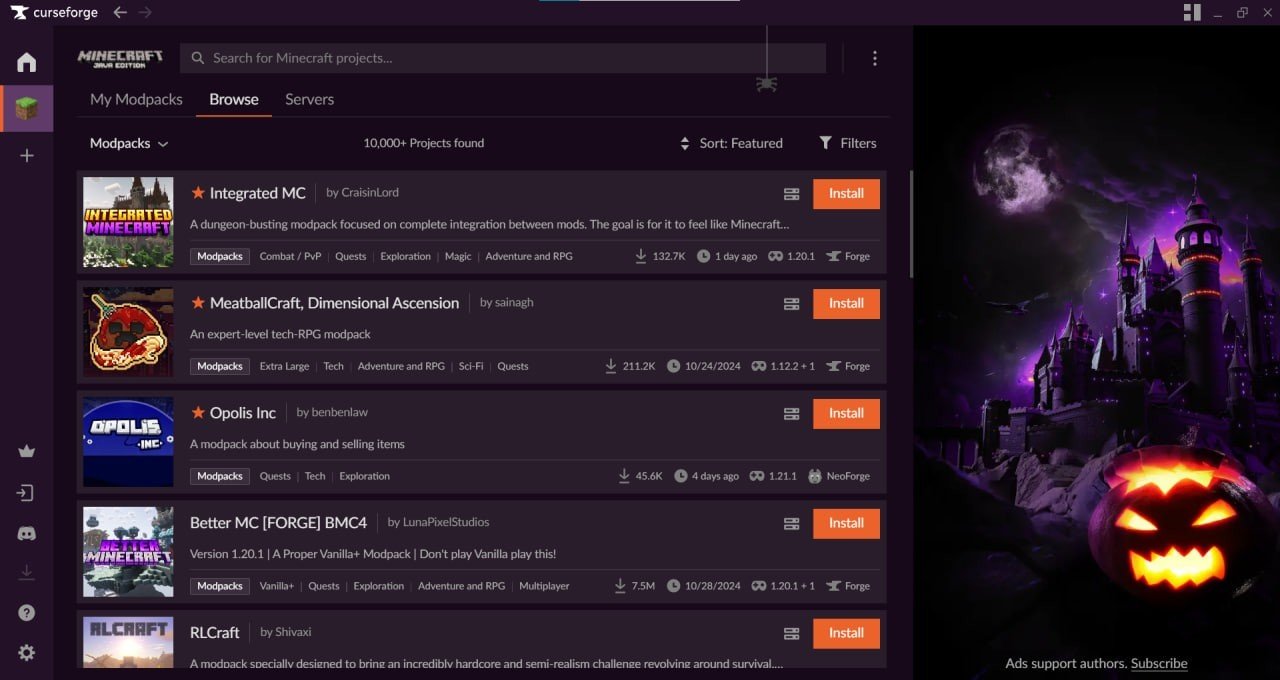Install MeatballCraft, Dimensional Ascension
Screen dimensions: 1280x680
(846, 304)
